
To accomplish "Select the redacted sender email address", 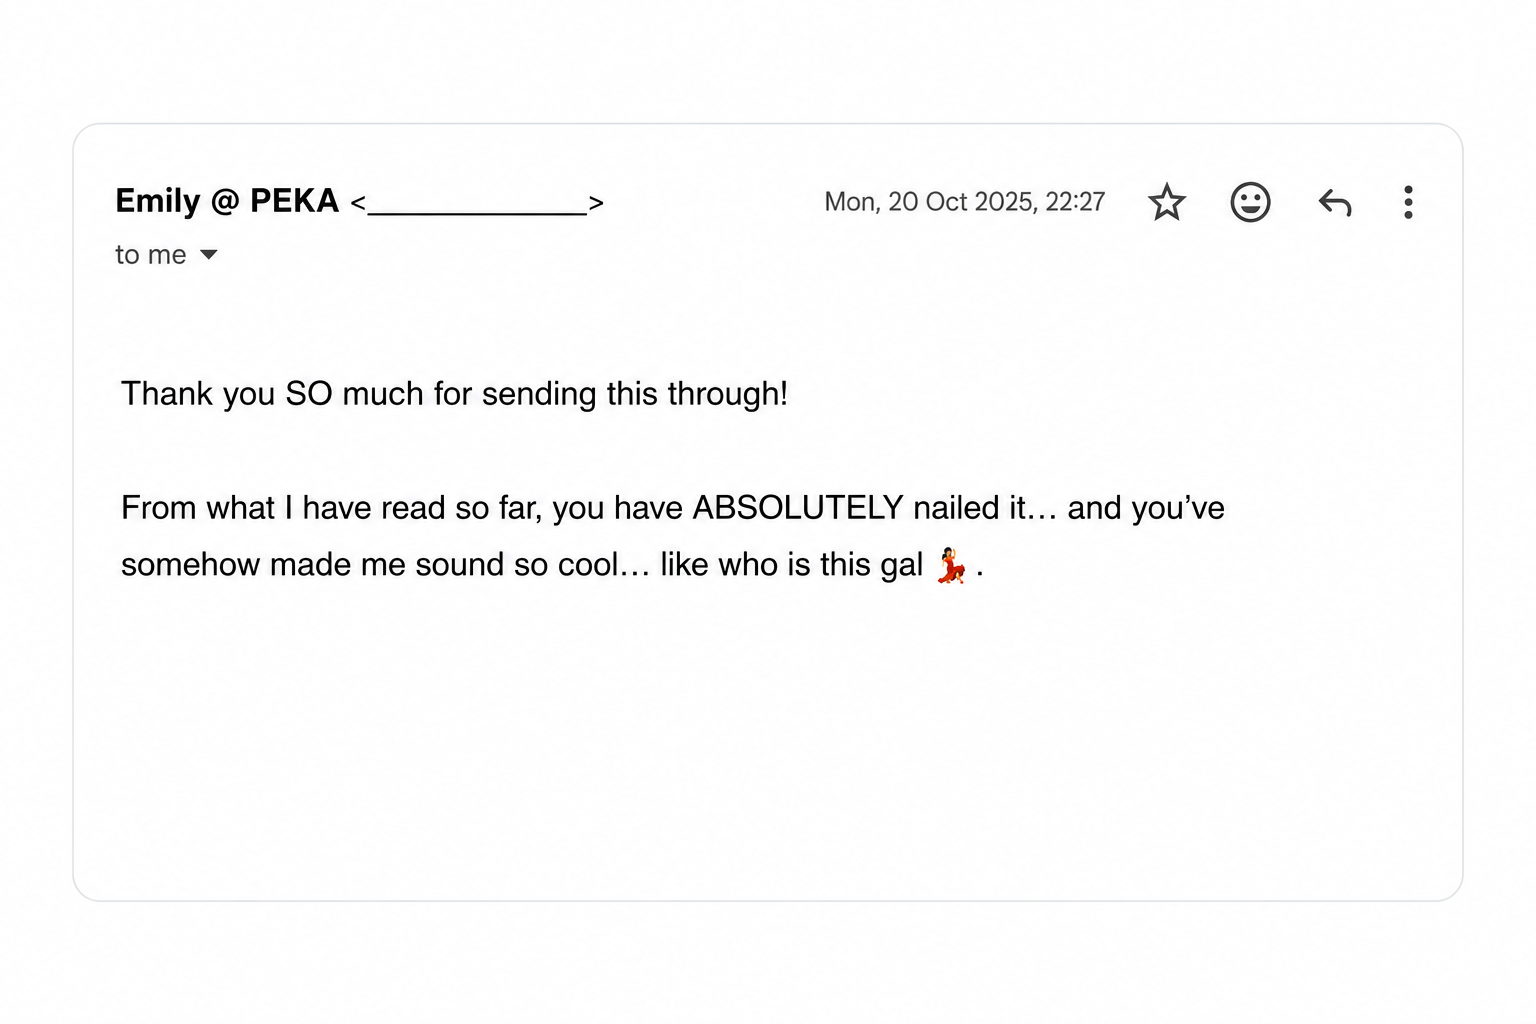I will click(x=477, y=204).
